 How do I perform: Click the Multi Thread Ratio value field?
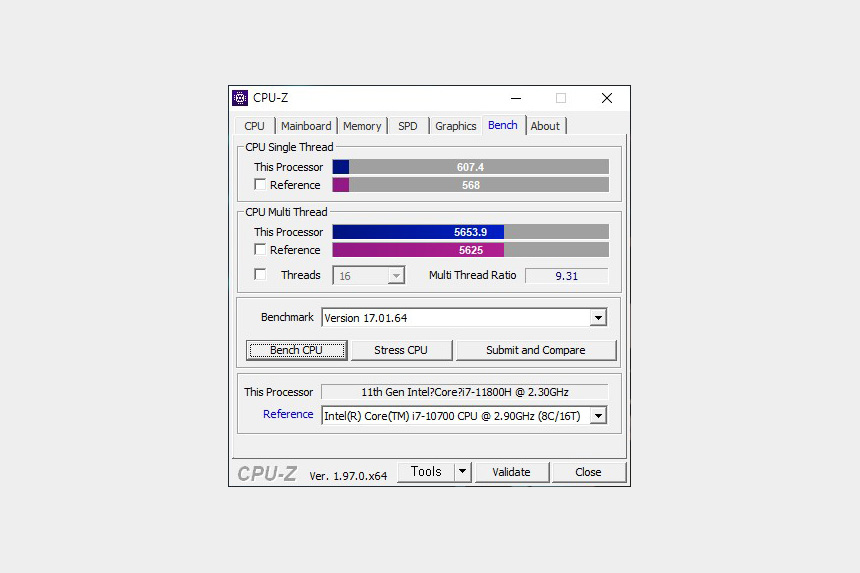(x=567, y=276)
